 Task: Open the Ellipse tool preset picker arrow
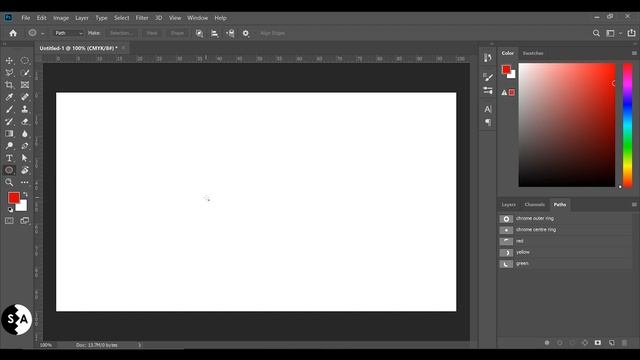click(42, 33)
